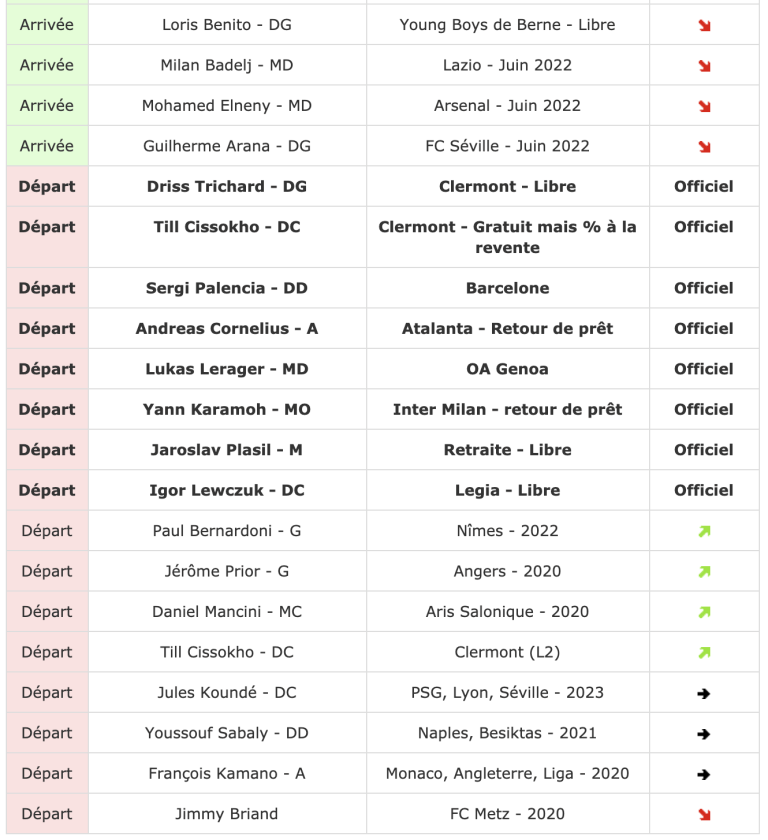Viewport: 768px width, 840px height.
Task: Select the black arrow in Youssouf Sabaly row
Action: [704, 734]
